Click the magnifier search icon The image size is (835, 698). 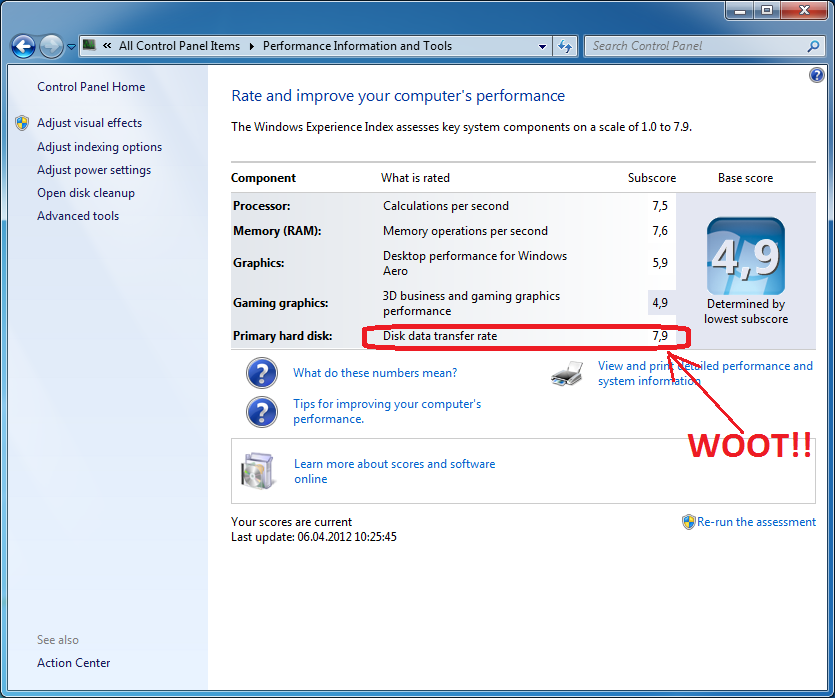813,46
